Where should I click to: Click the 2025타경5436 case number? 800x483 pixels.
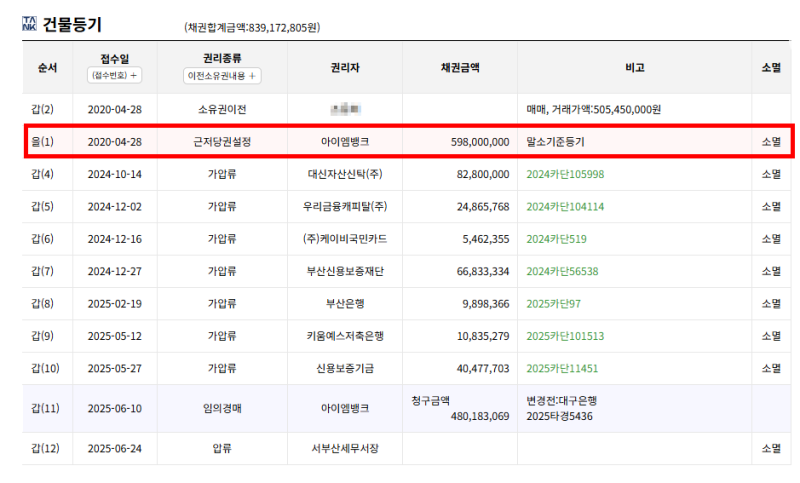pyautogui.click(x=559, y=417)
